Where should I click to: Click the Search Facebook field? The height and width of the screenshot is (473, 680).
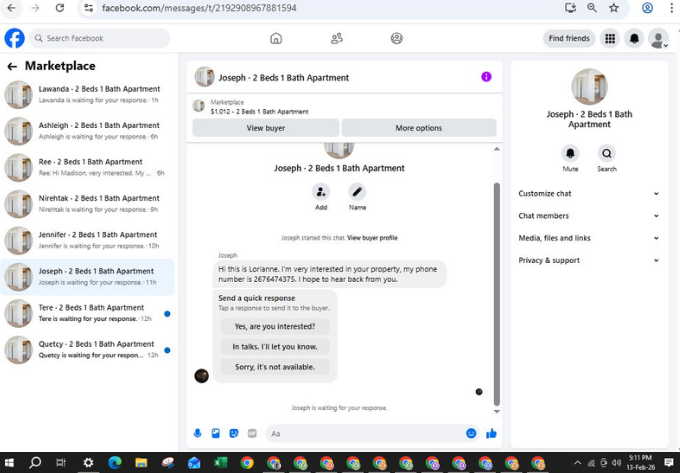tap(100, 38)
